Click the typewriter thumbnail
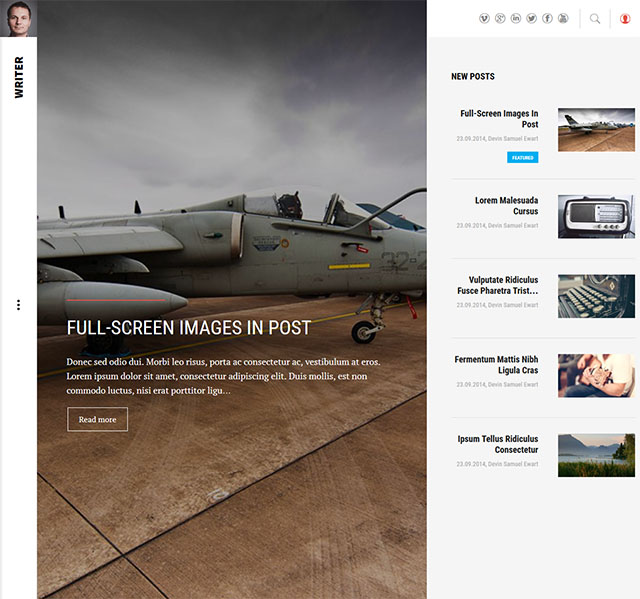640x599 pixels. 596,296
